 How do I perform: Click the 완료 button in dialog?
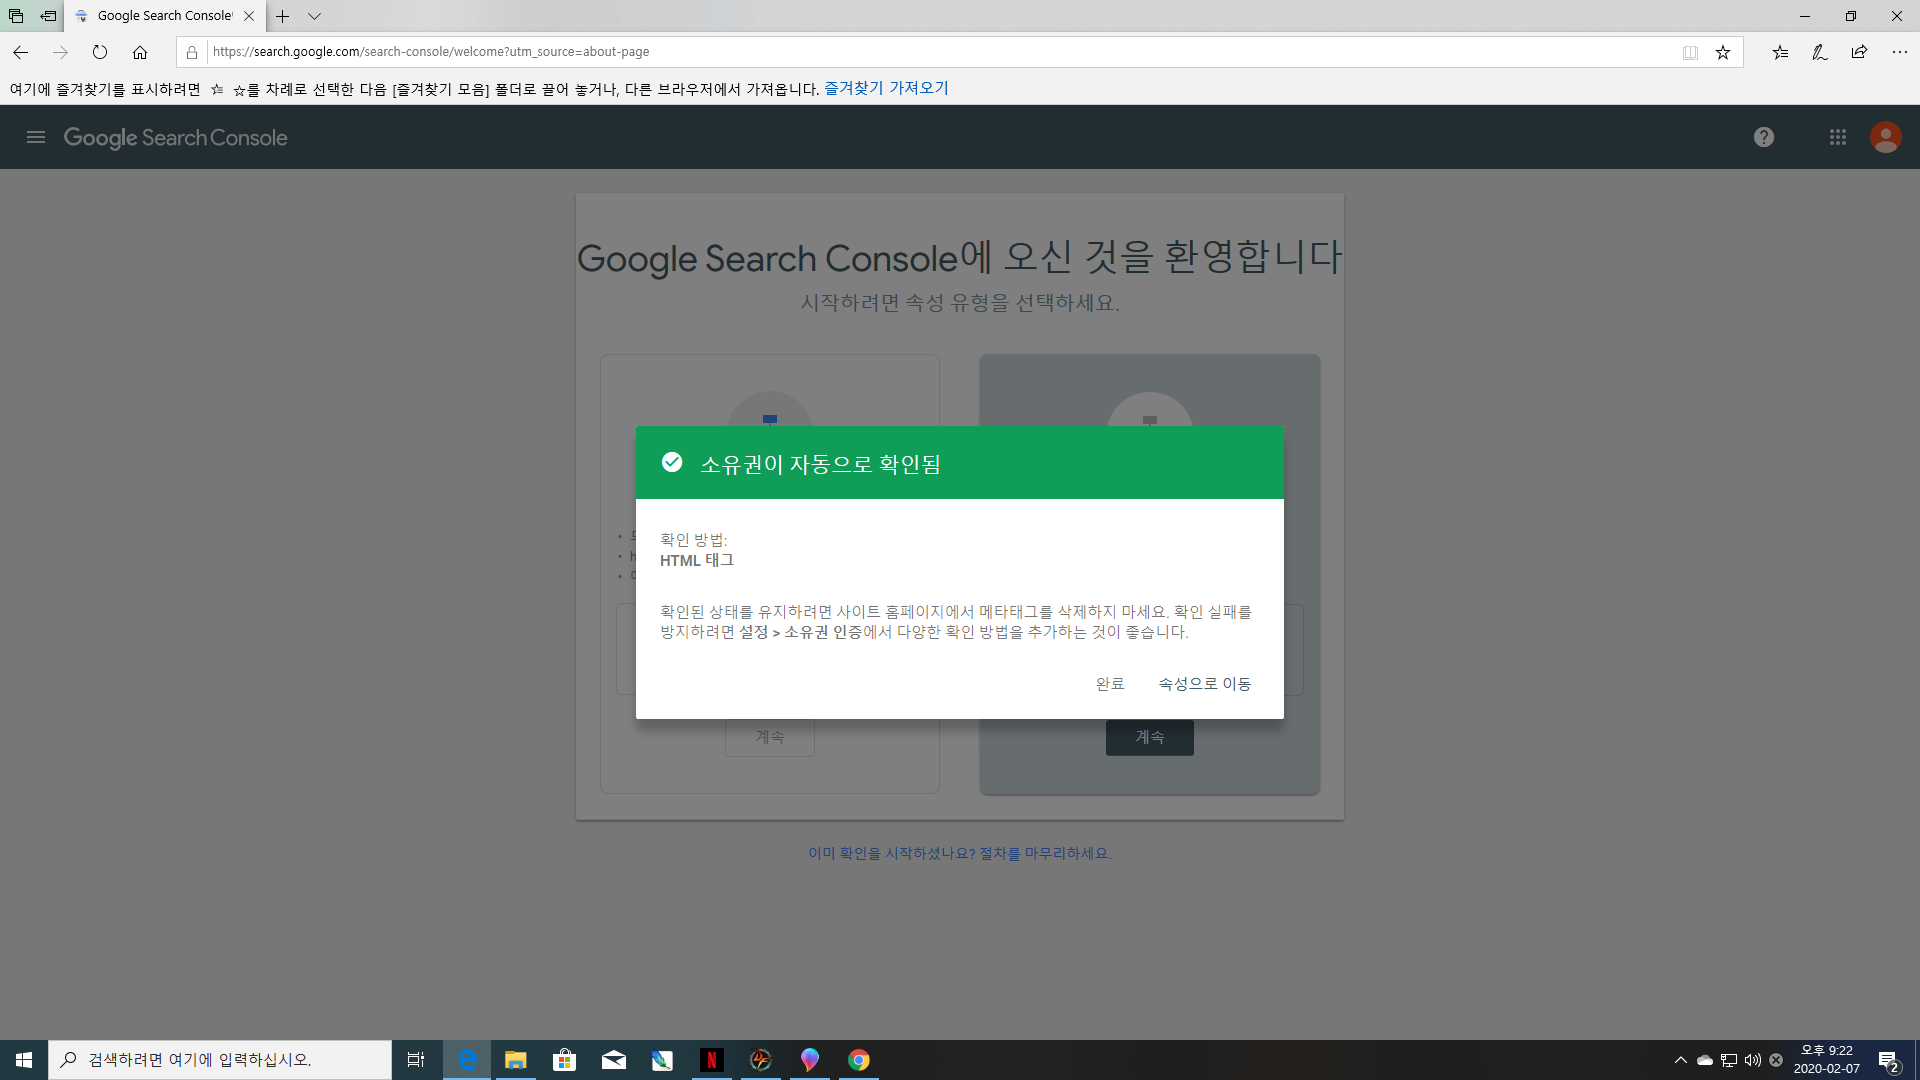coord(1110,684)
